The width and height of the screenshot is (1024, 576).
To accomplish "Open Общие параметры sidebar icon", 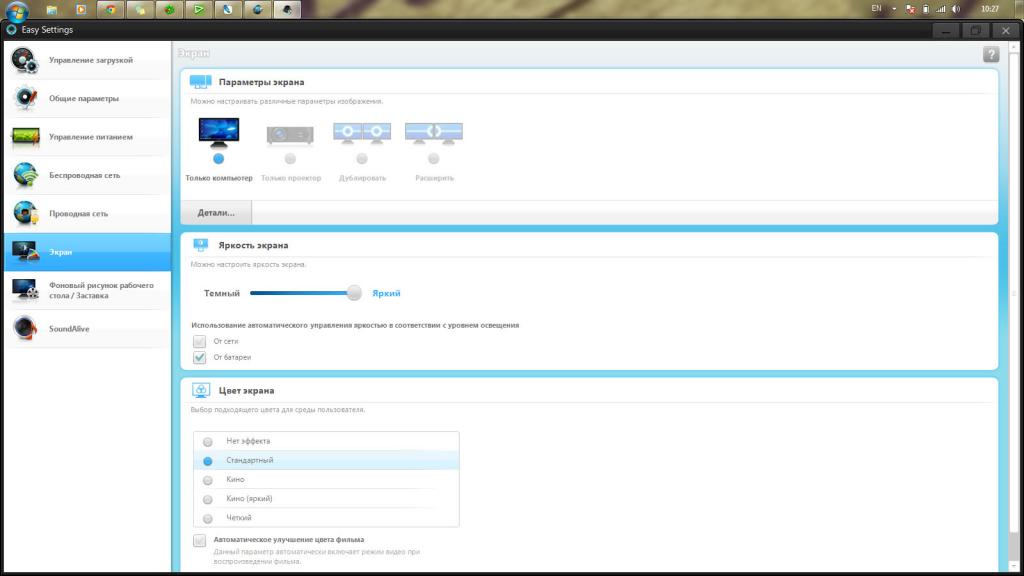I will coord(25,98).
